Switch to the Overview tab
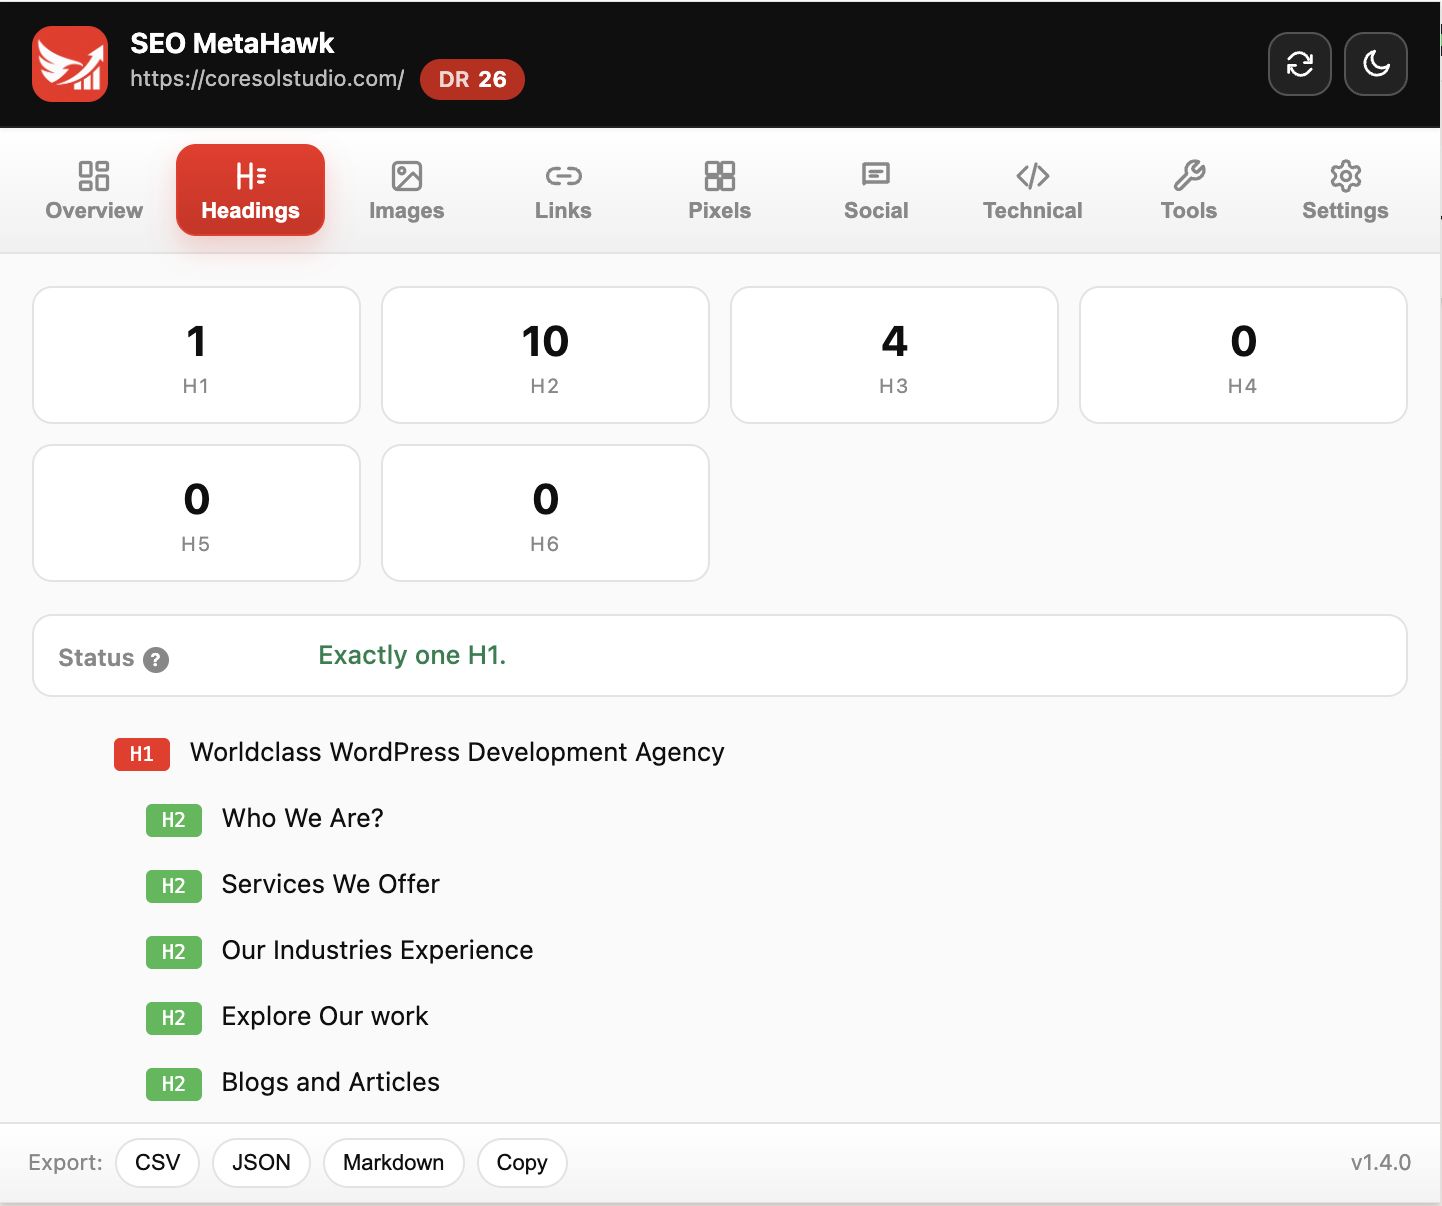The image size is (1442, 1206). [x=94, y=190]
